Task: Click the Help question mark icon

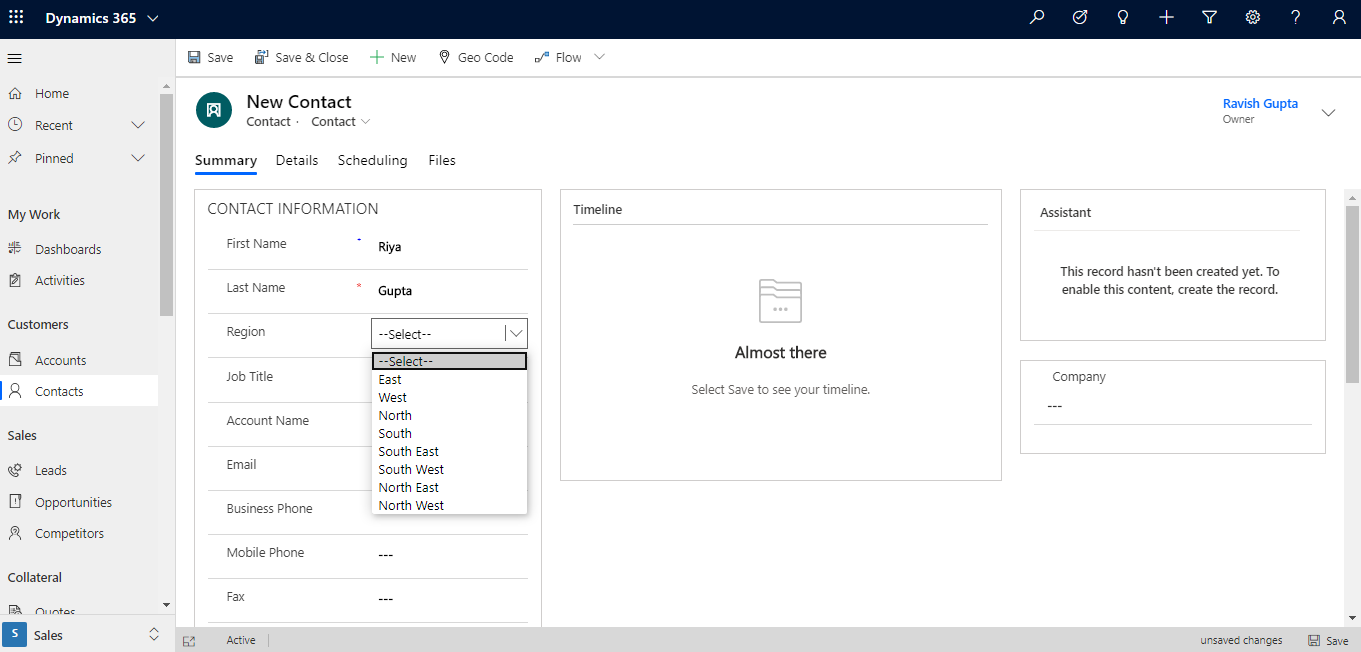Action: (1295, 17)
